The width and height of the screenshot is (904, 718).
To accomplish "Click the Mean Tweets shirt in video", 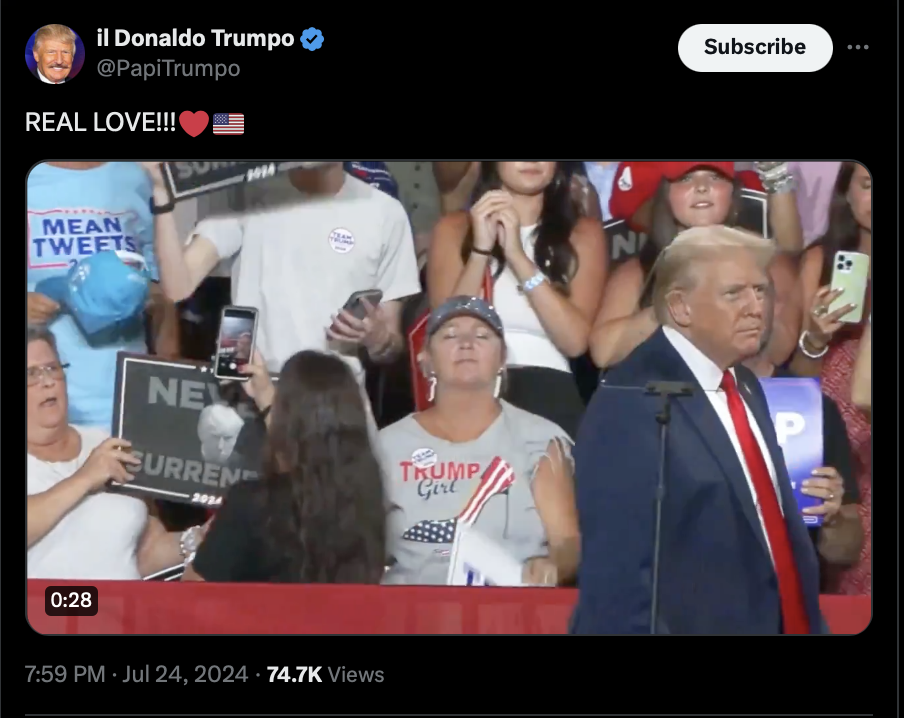I will coord(84,236).
